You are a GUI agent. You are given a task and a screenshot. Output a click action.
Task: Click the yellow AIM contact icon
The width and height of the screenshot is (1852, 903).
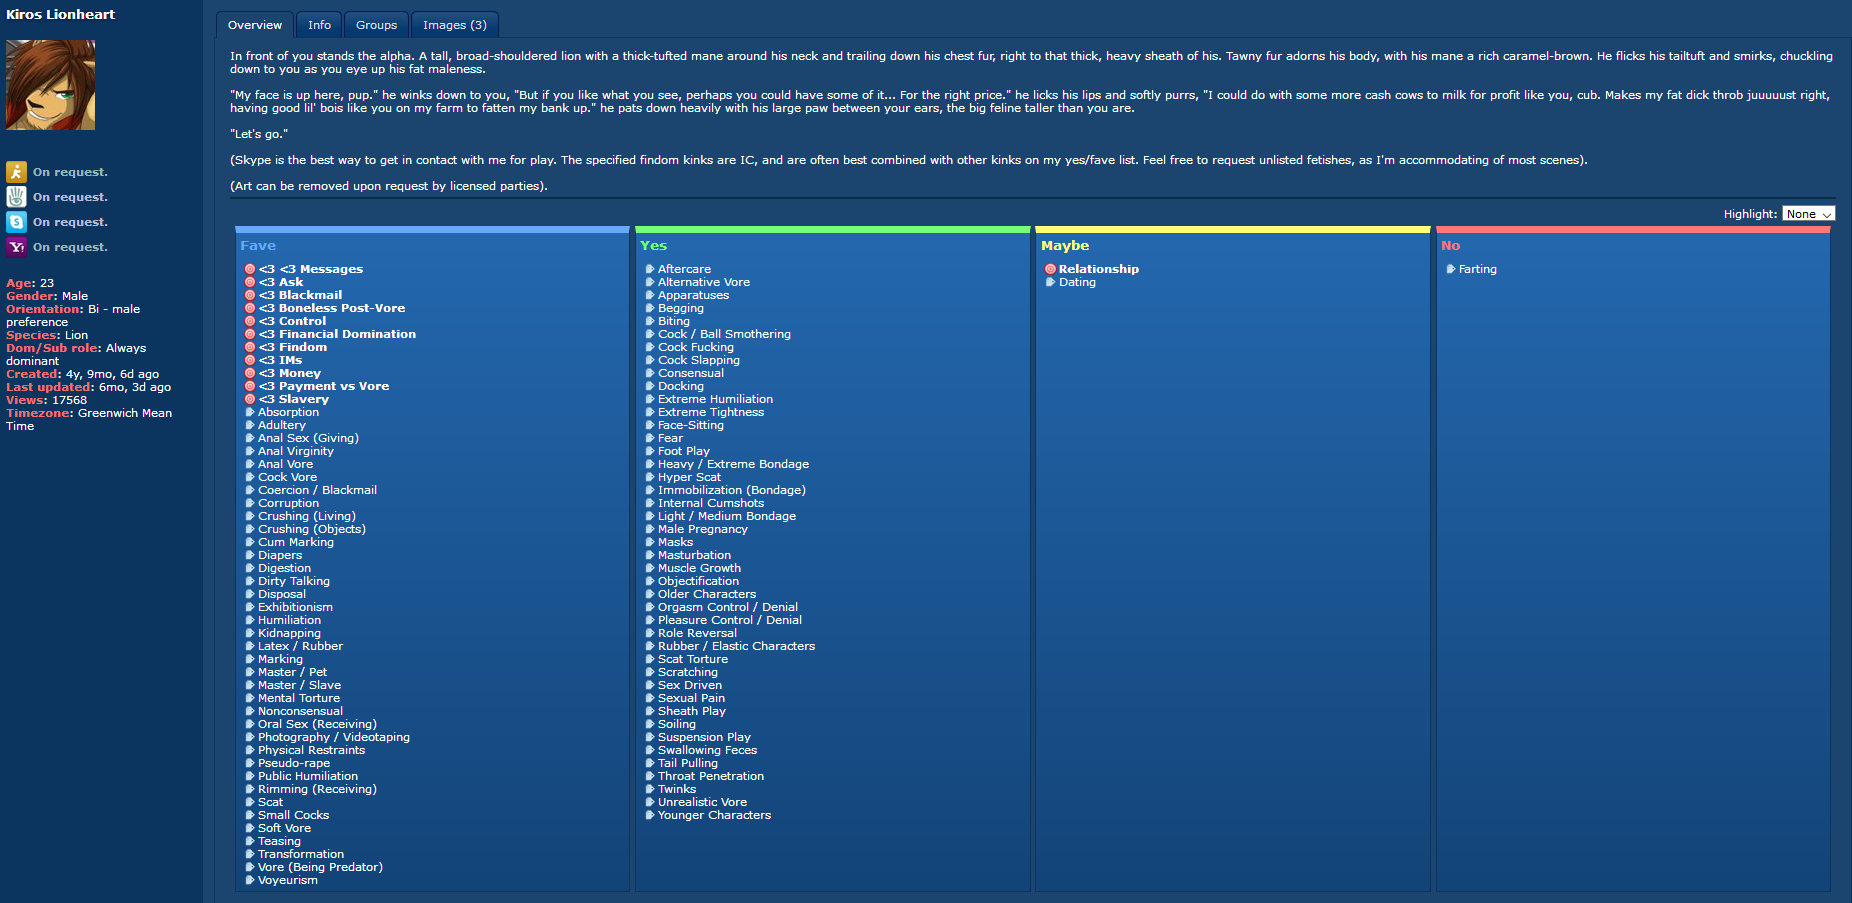[x=16, y=172]
